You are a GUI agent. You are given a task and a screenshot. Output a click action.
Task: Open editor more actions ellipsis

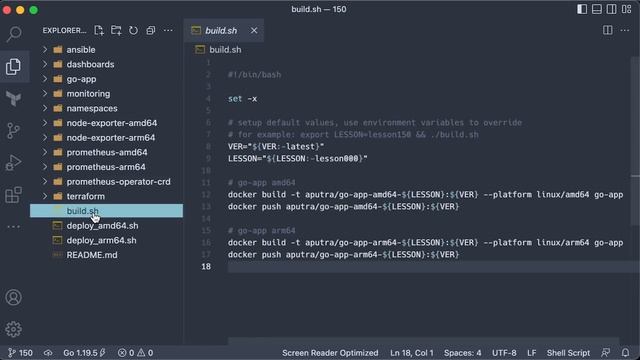pyautogui.click(x=625, y=30)
